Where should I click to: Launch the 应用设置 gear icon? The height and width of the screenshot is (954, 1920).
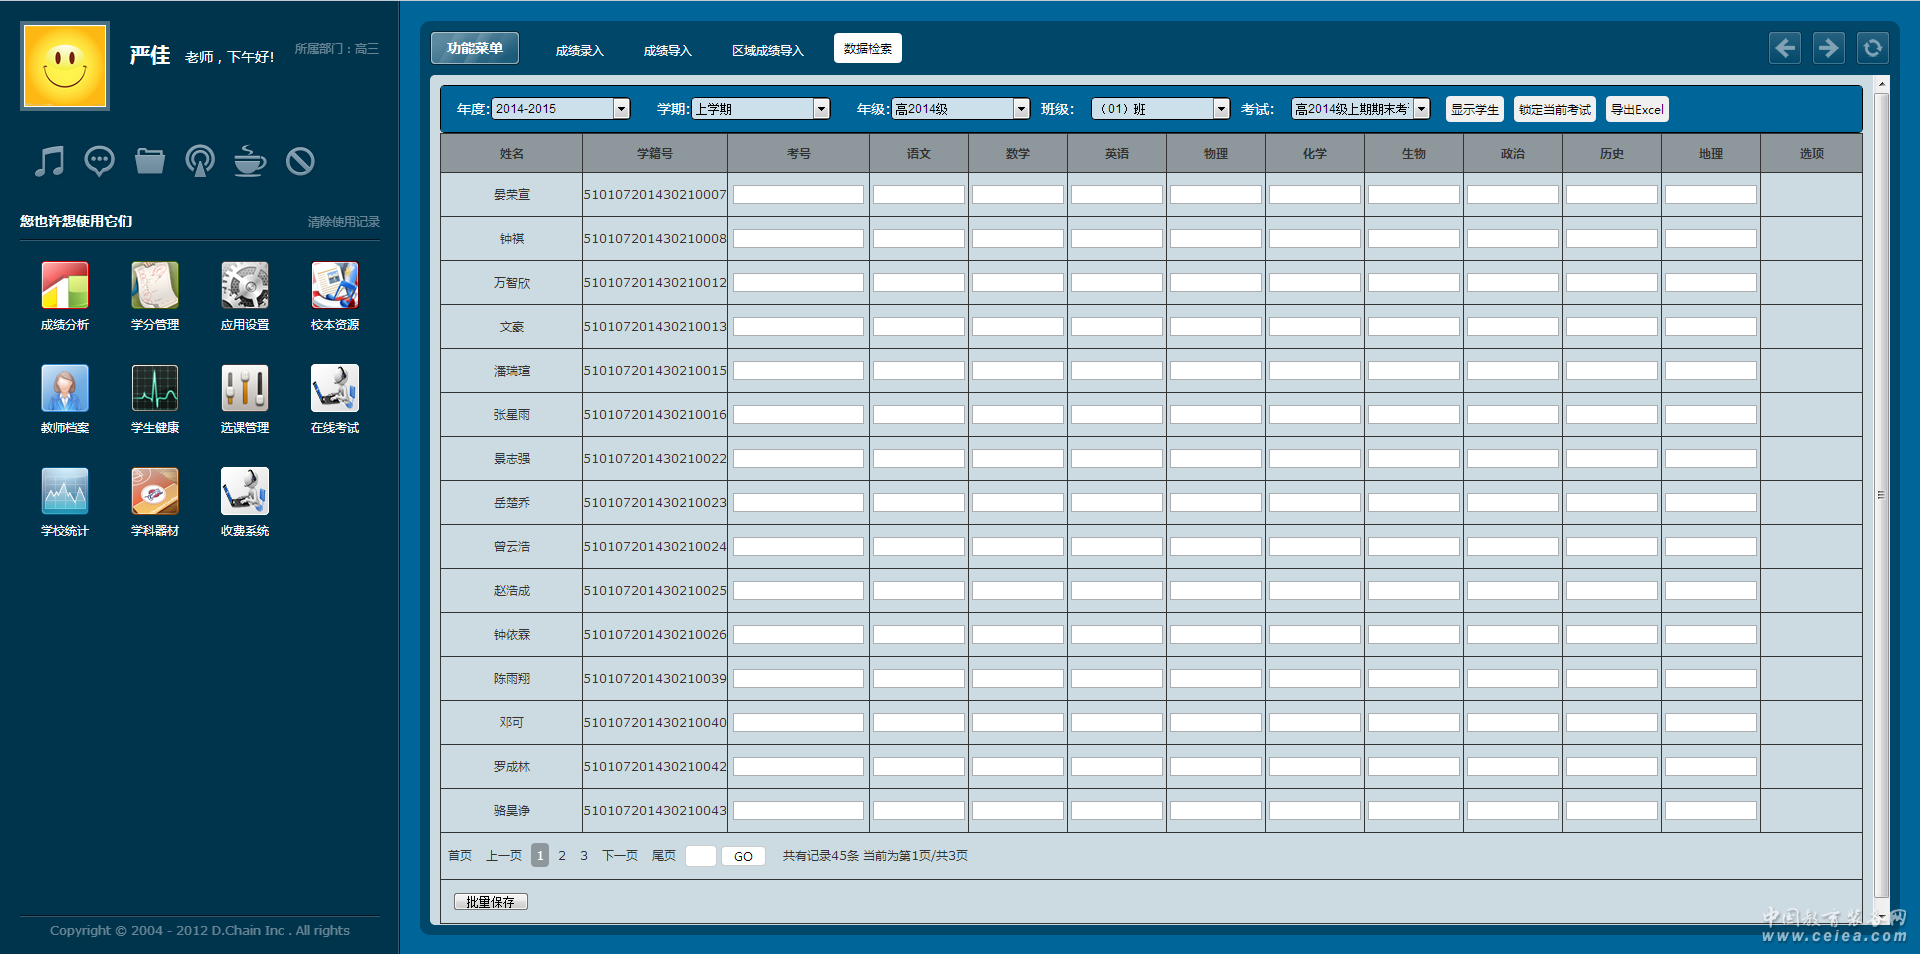click(245, 286)
